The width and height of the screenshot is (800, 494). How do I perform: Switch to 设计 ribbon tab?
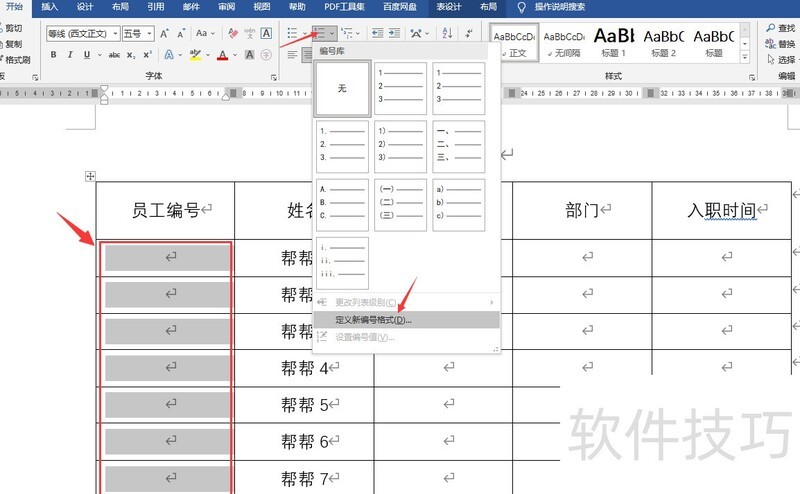[x=85, y=7]
